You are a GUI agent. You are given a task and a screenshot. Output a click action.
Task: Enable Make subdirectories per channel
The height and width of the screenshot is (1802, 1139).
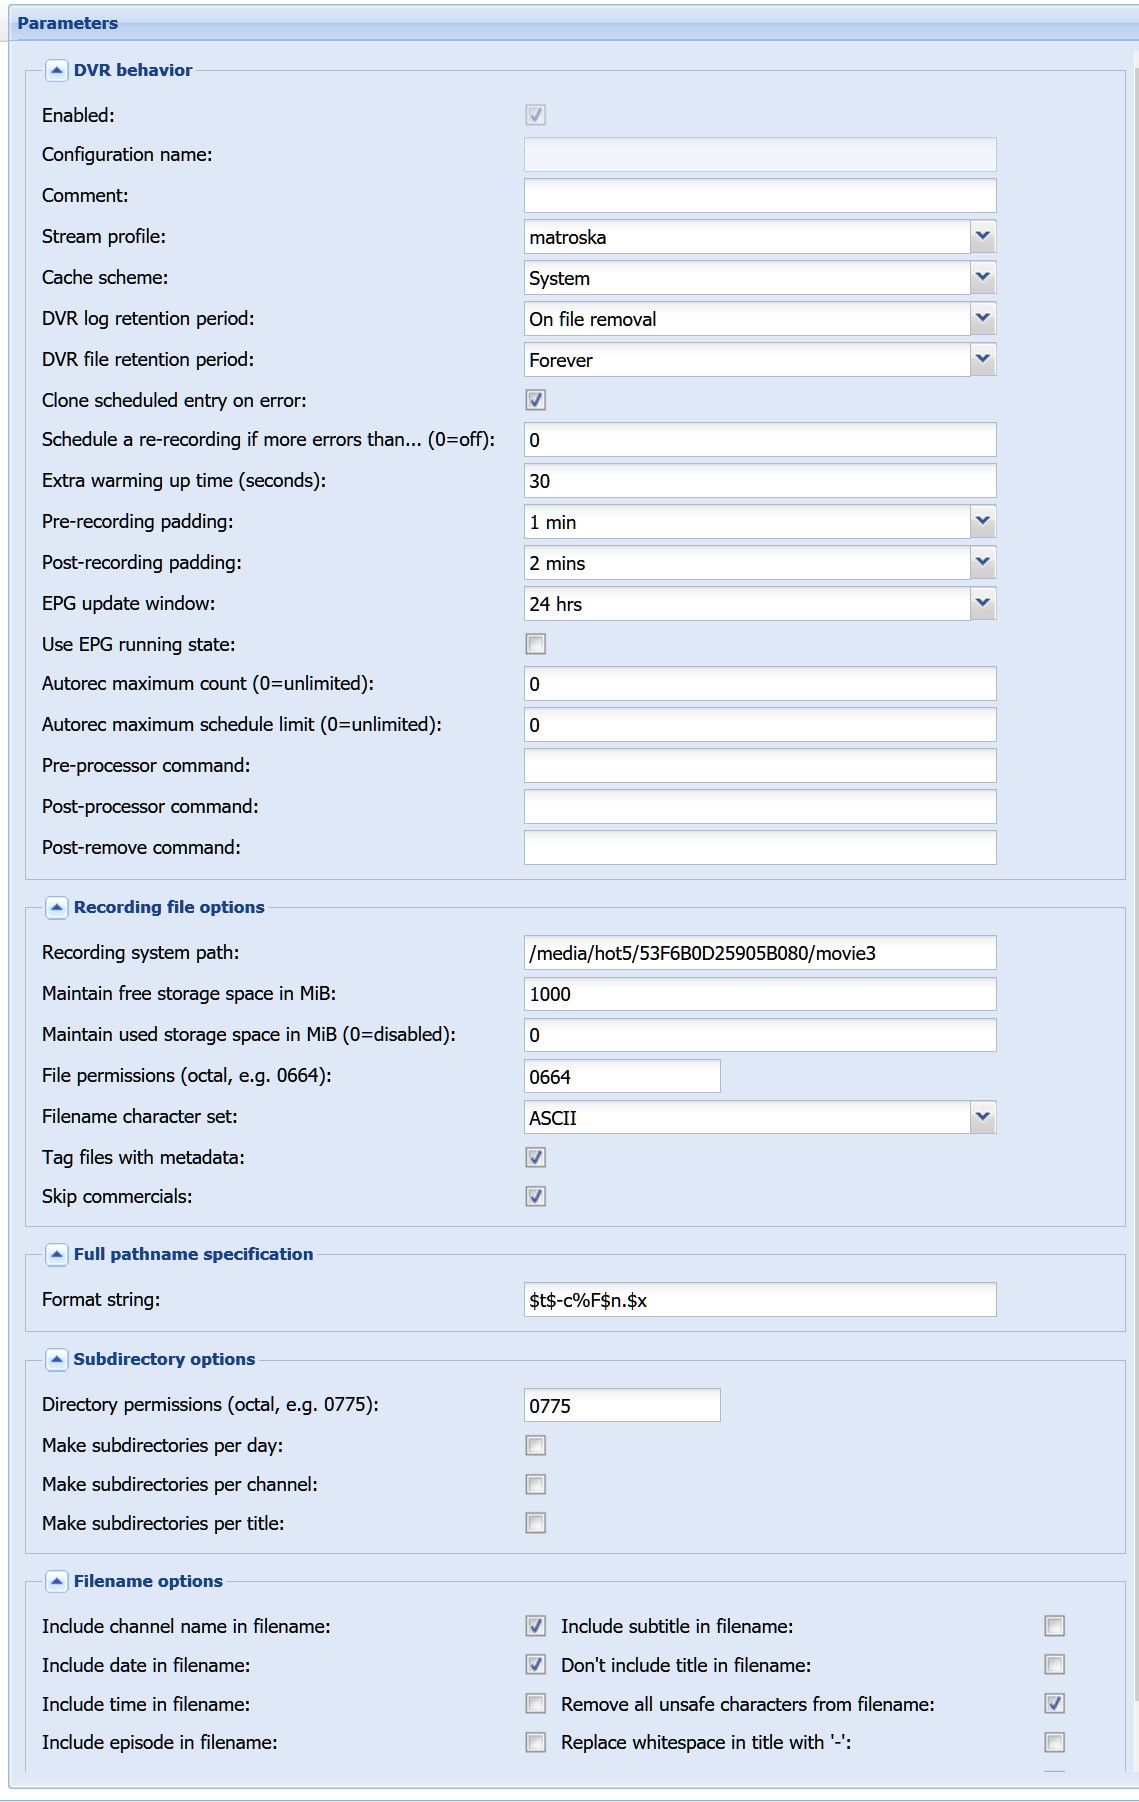coord(536,1484)
